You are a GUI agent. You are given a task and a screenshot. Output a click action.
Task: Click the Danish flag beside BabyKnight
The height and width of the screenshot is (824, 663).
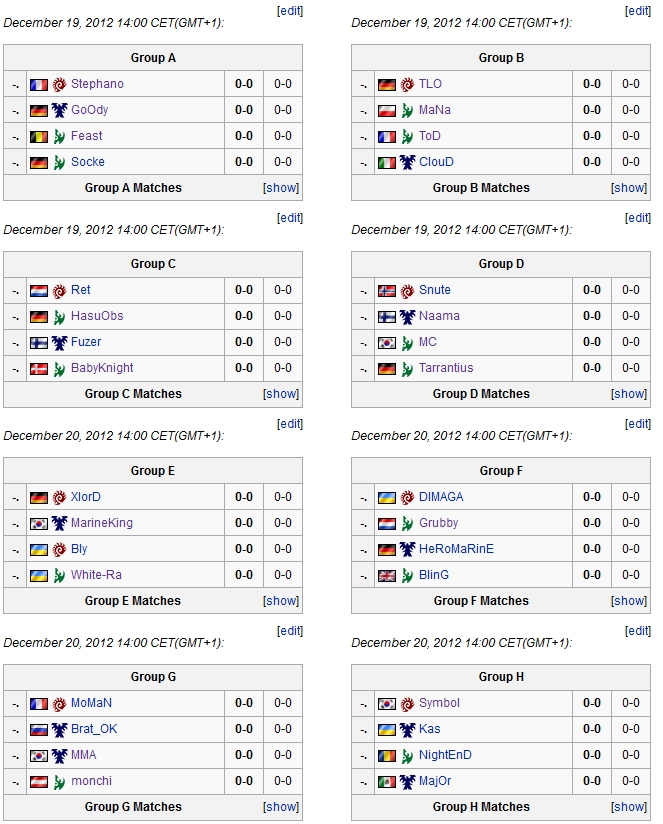pos(39,368)
